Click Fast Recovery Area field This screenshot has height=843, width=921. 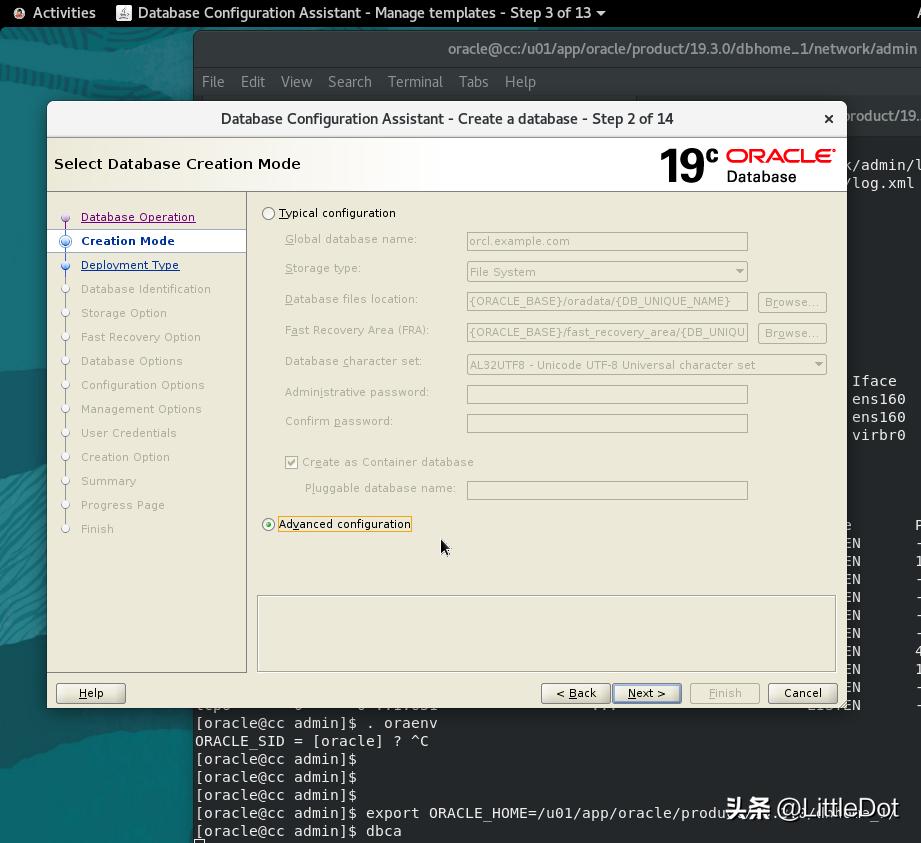pos(607,333)
